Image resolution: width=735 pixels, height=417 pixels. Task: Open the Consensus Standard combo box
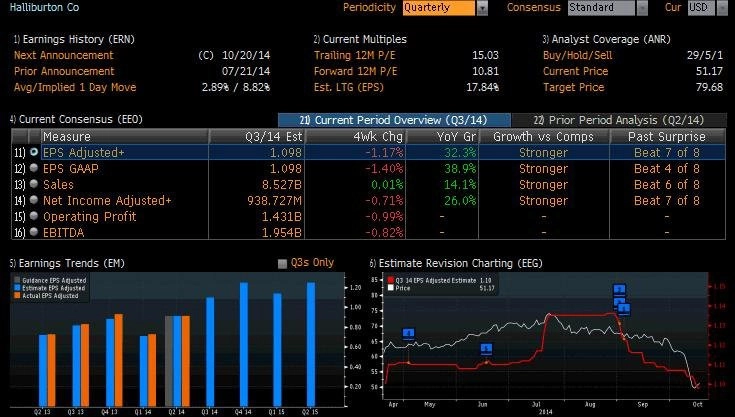(601, 7)
